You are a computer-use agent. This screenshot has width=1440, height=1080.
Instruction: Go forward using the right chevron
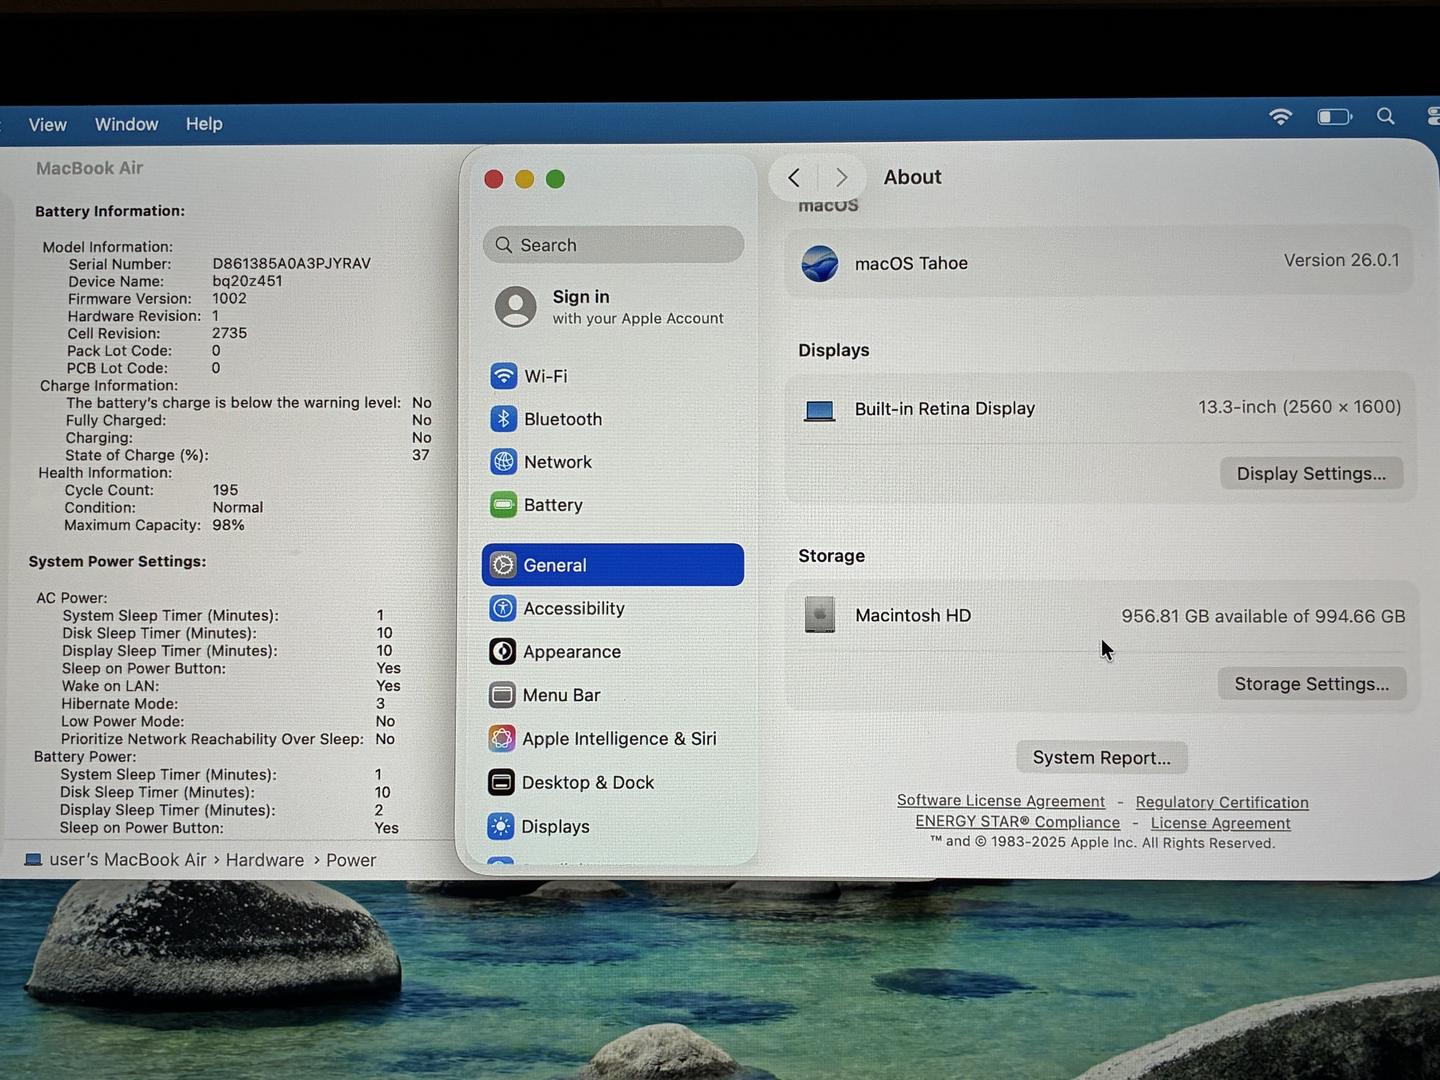(x=842, y=178)
